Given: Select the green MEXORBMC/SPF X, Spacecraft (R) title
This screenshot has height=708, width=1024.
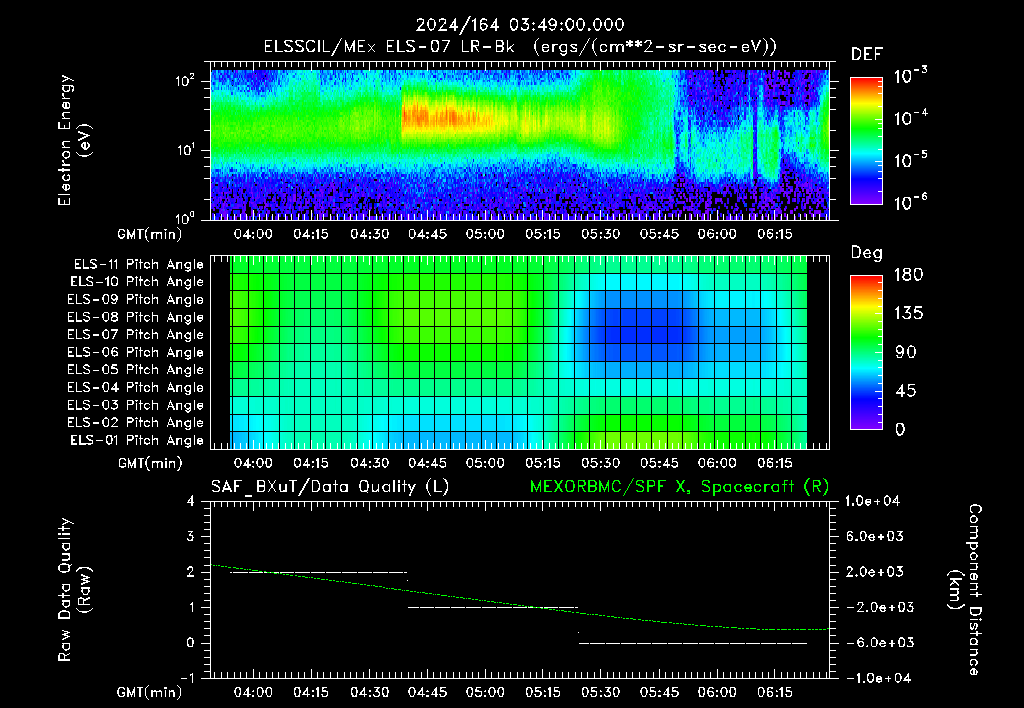Looking at the screenshot, I should (x=679, y=487).
